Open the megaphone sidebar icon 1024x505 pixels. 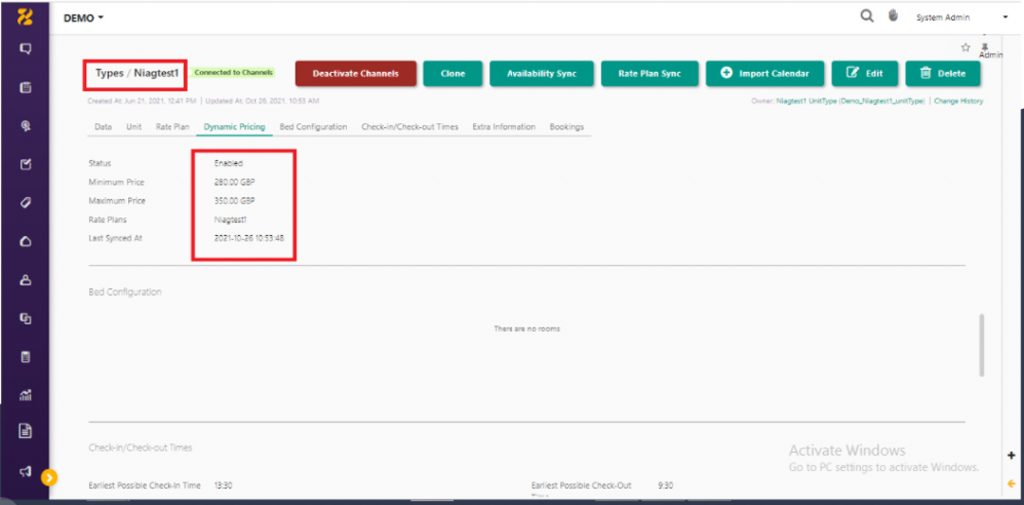pyautogui.click(x=25, y=470)
